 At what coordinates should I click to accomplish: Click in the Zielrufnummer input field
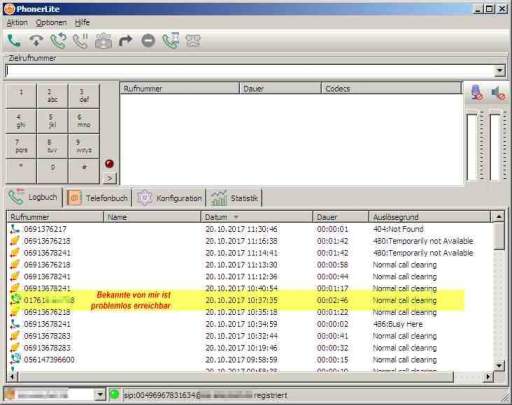(x=250, y=71)
